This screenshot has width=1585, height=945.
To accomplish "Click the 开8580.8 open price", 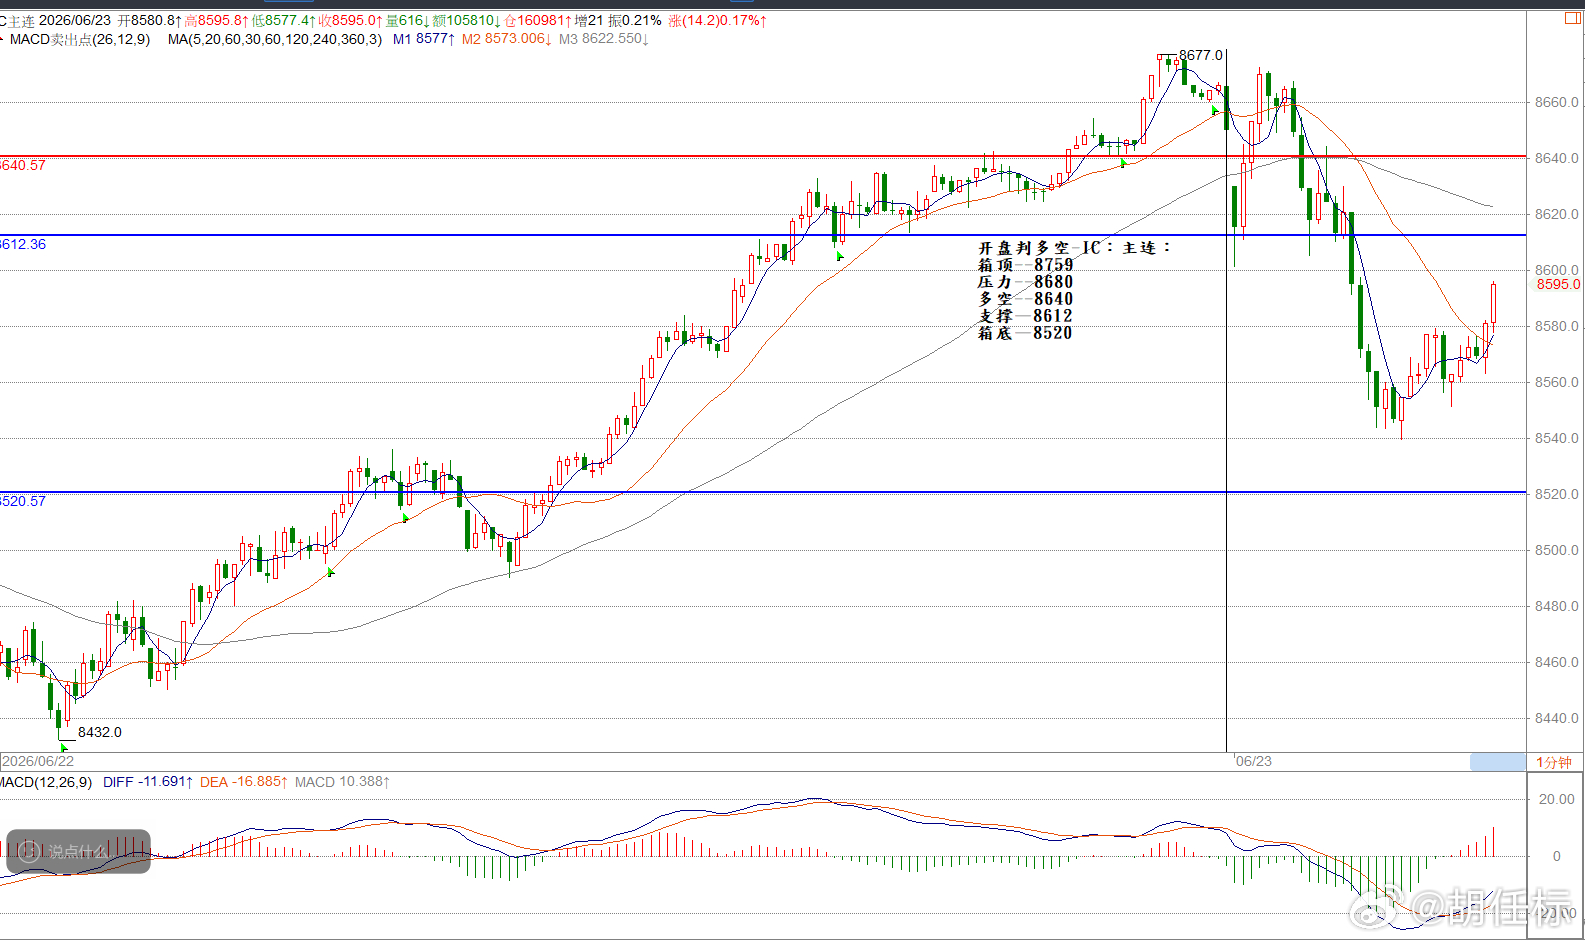I will click(149, 20).
